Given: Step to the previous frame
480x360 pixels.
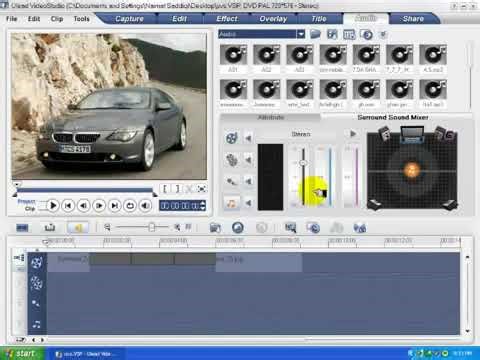Looking at the screenshot, I should [84, 206].
